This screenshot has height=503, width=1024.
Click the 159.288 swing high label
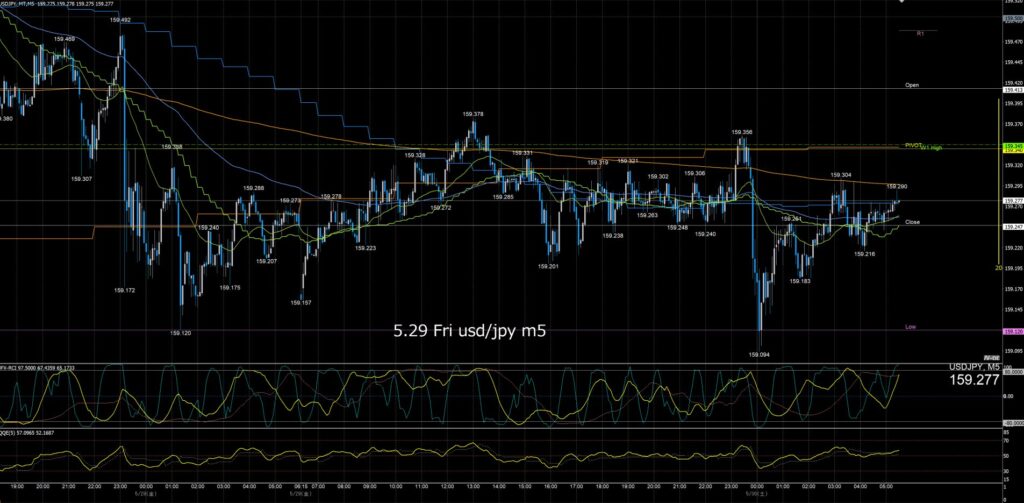(x=253, y=188)
